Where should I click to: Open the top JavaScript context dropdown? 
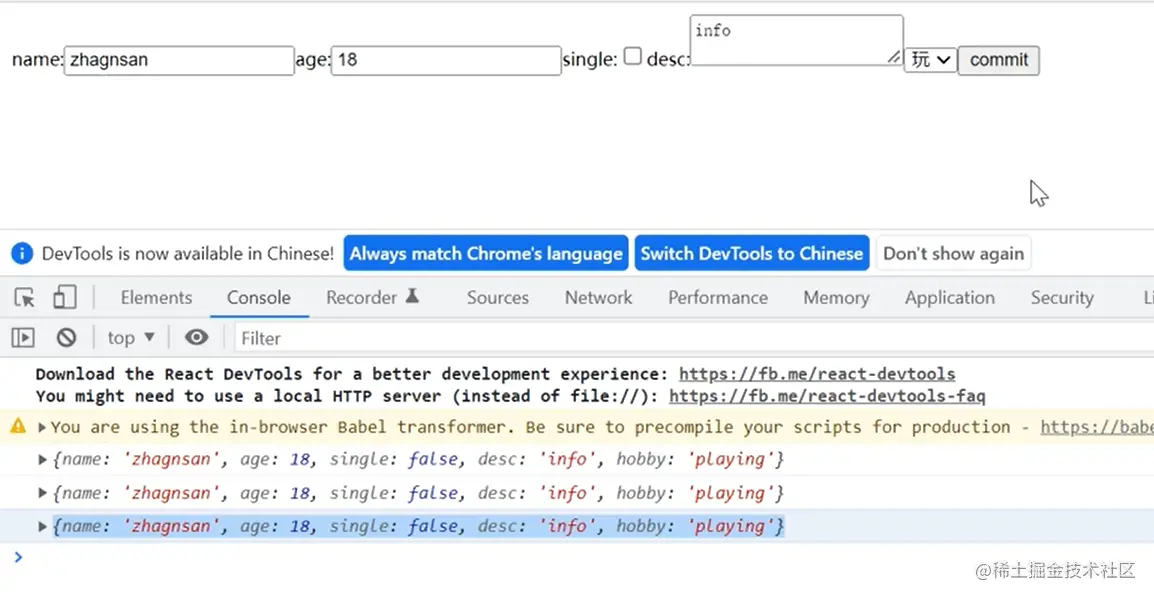point(131,338)
